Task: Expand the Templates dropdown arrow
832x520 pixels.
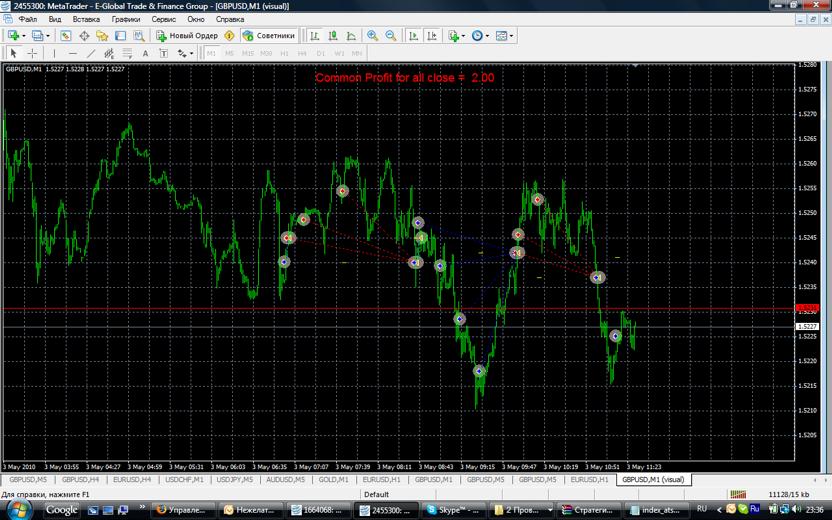Action: point(511,36)
